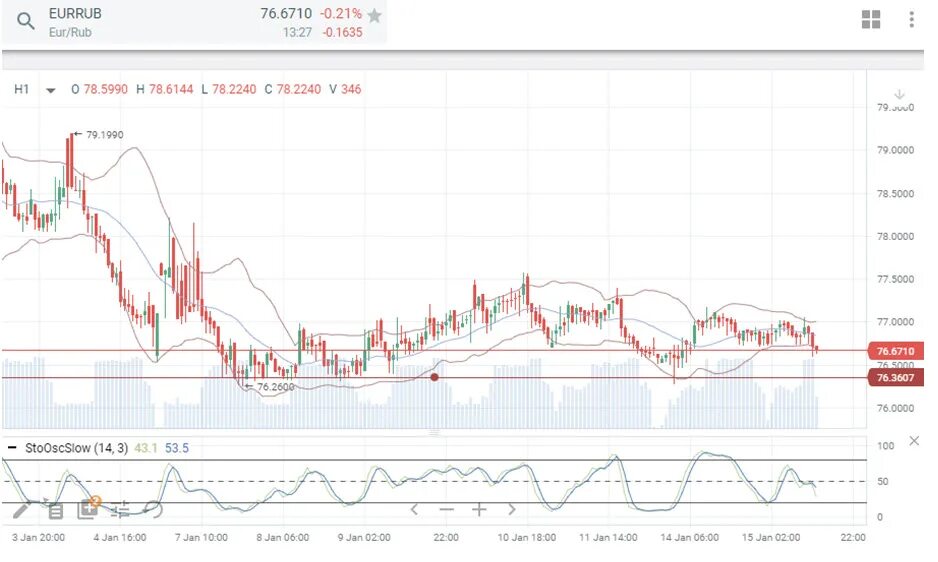Click the 14 Jan 06:00 time axis label
Screen dimensions: 938x562
(689, 537)
